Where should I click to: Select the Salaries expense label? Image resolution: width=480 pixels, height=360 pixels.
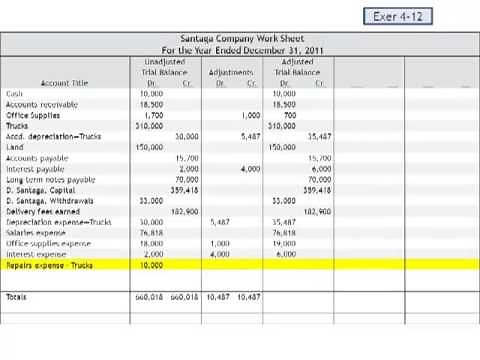point(36,233)
